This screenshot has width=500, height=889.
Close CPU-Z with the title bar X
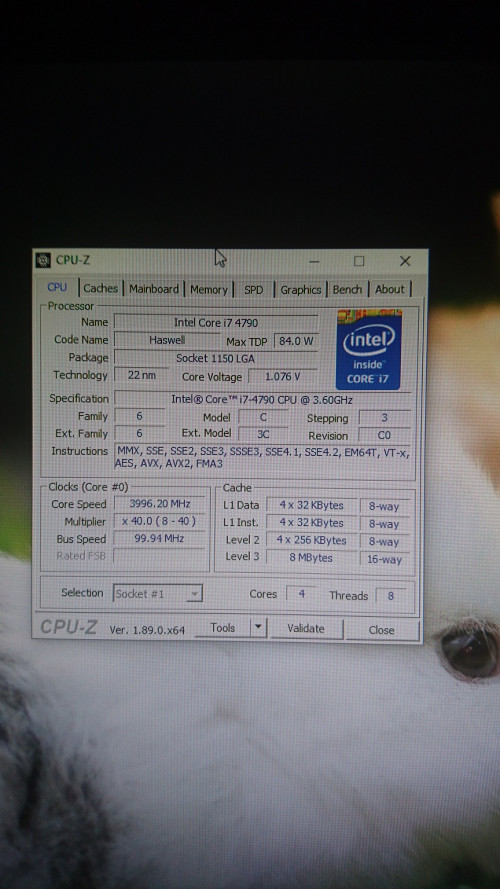[x=405, y=261]
